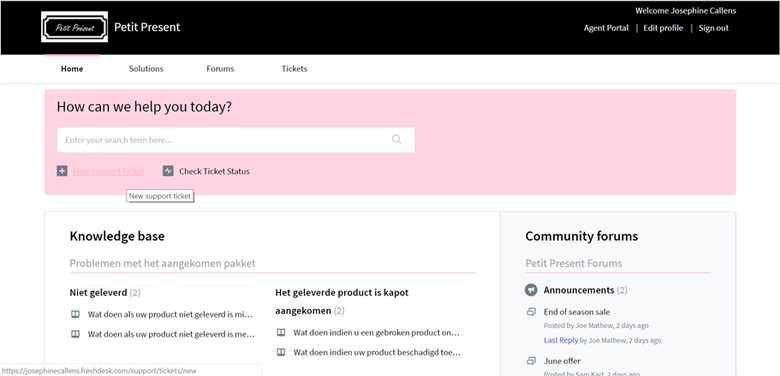The width and height of the screenshot is (780, 376).
Task: Open the Agent Portal link
Action: [x=606, y=28]
